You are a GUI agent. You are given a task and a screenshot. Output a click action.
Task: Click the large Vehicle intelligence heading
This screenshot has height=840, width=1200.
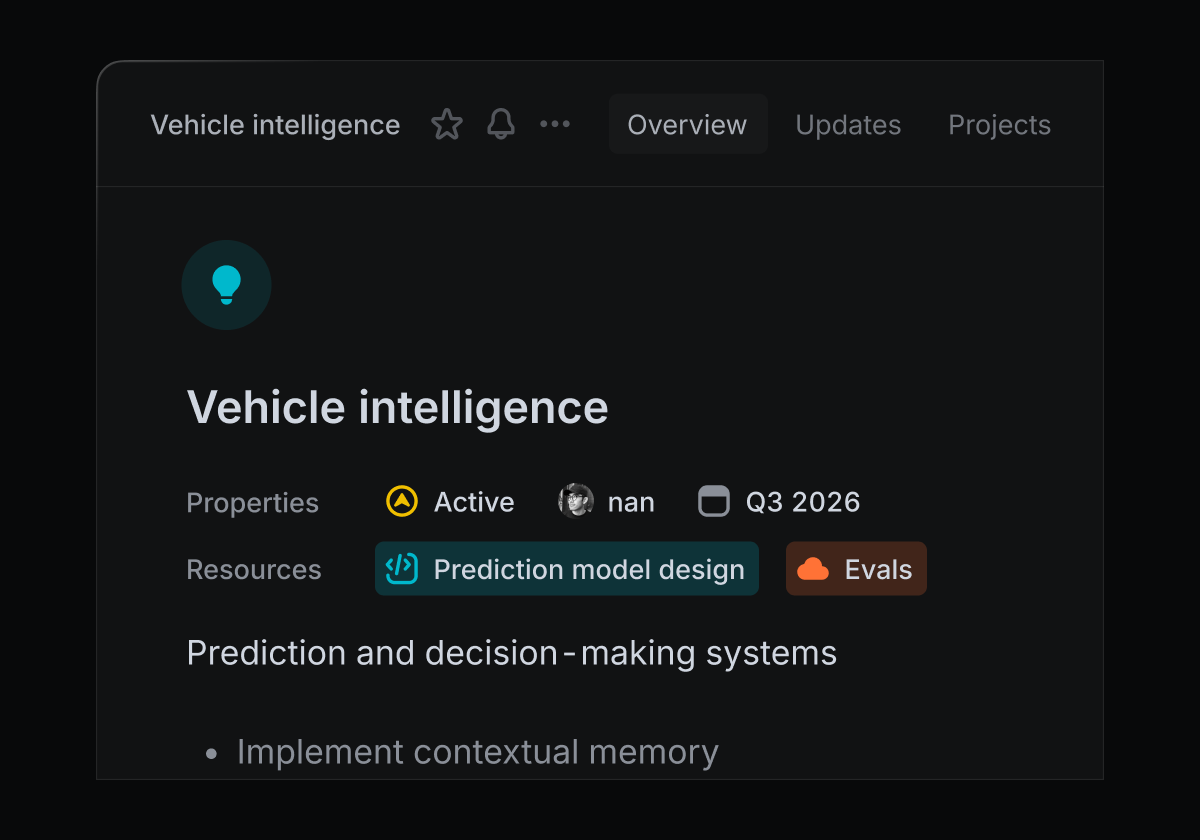[x=398, y=408]
